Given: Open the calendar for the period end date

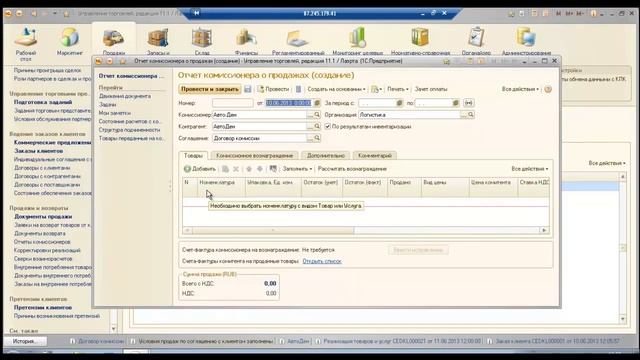Looking at the screenshot, I should click(x=456, y=103).
